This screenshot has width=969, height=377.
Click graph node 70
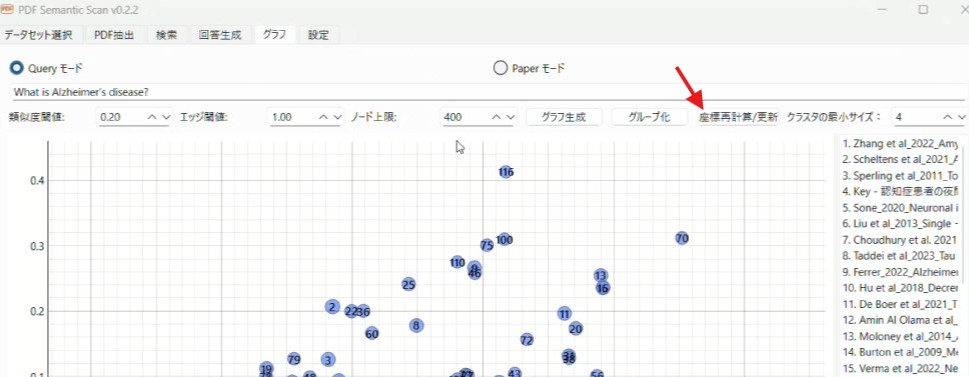[x=682, y=238]
